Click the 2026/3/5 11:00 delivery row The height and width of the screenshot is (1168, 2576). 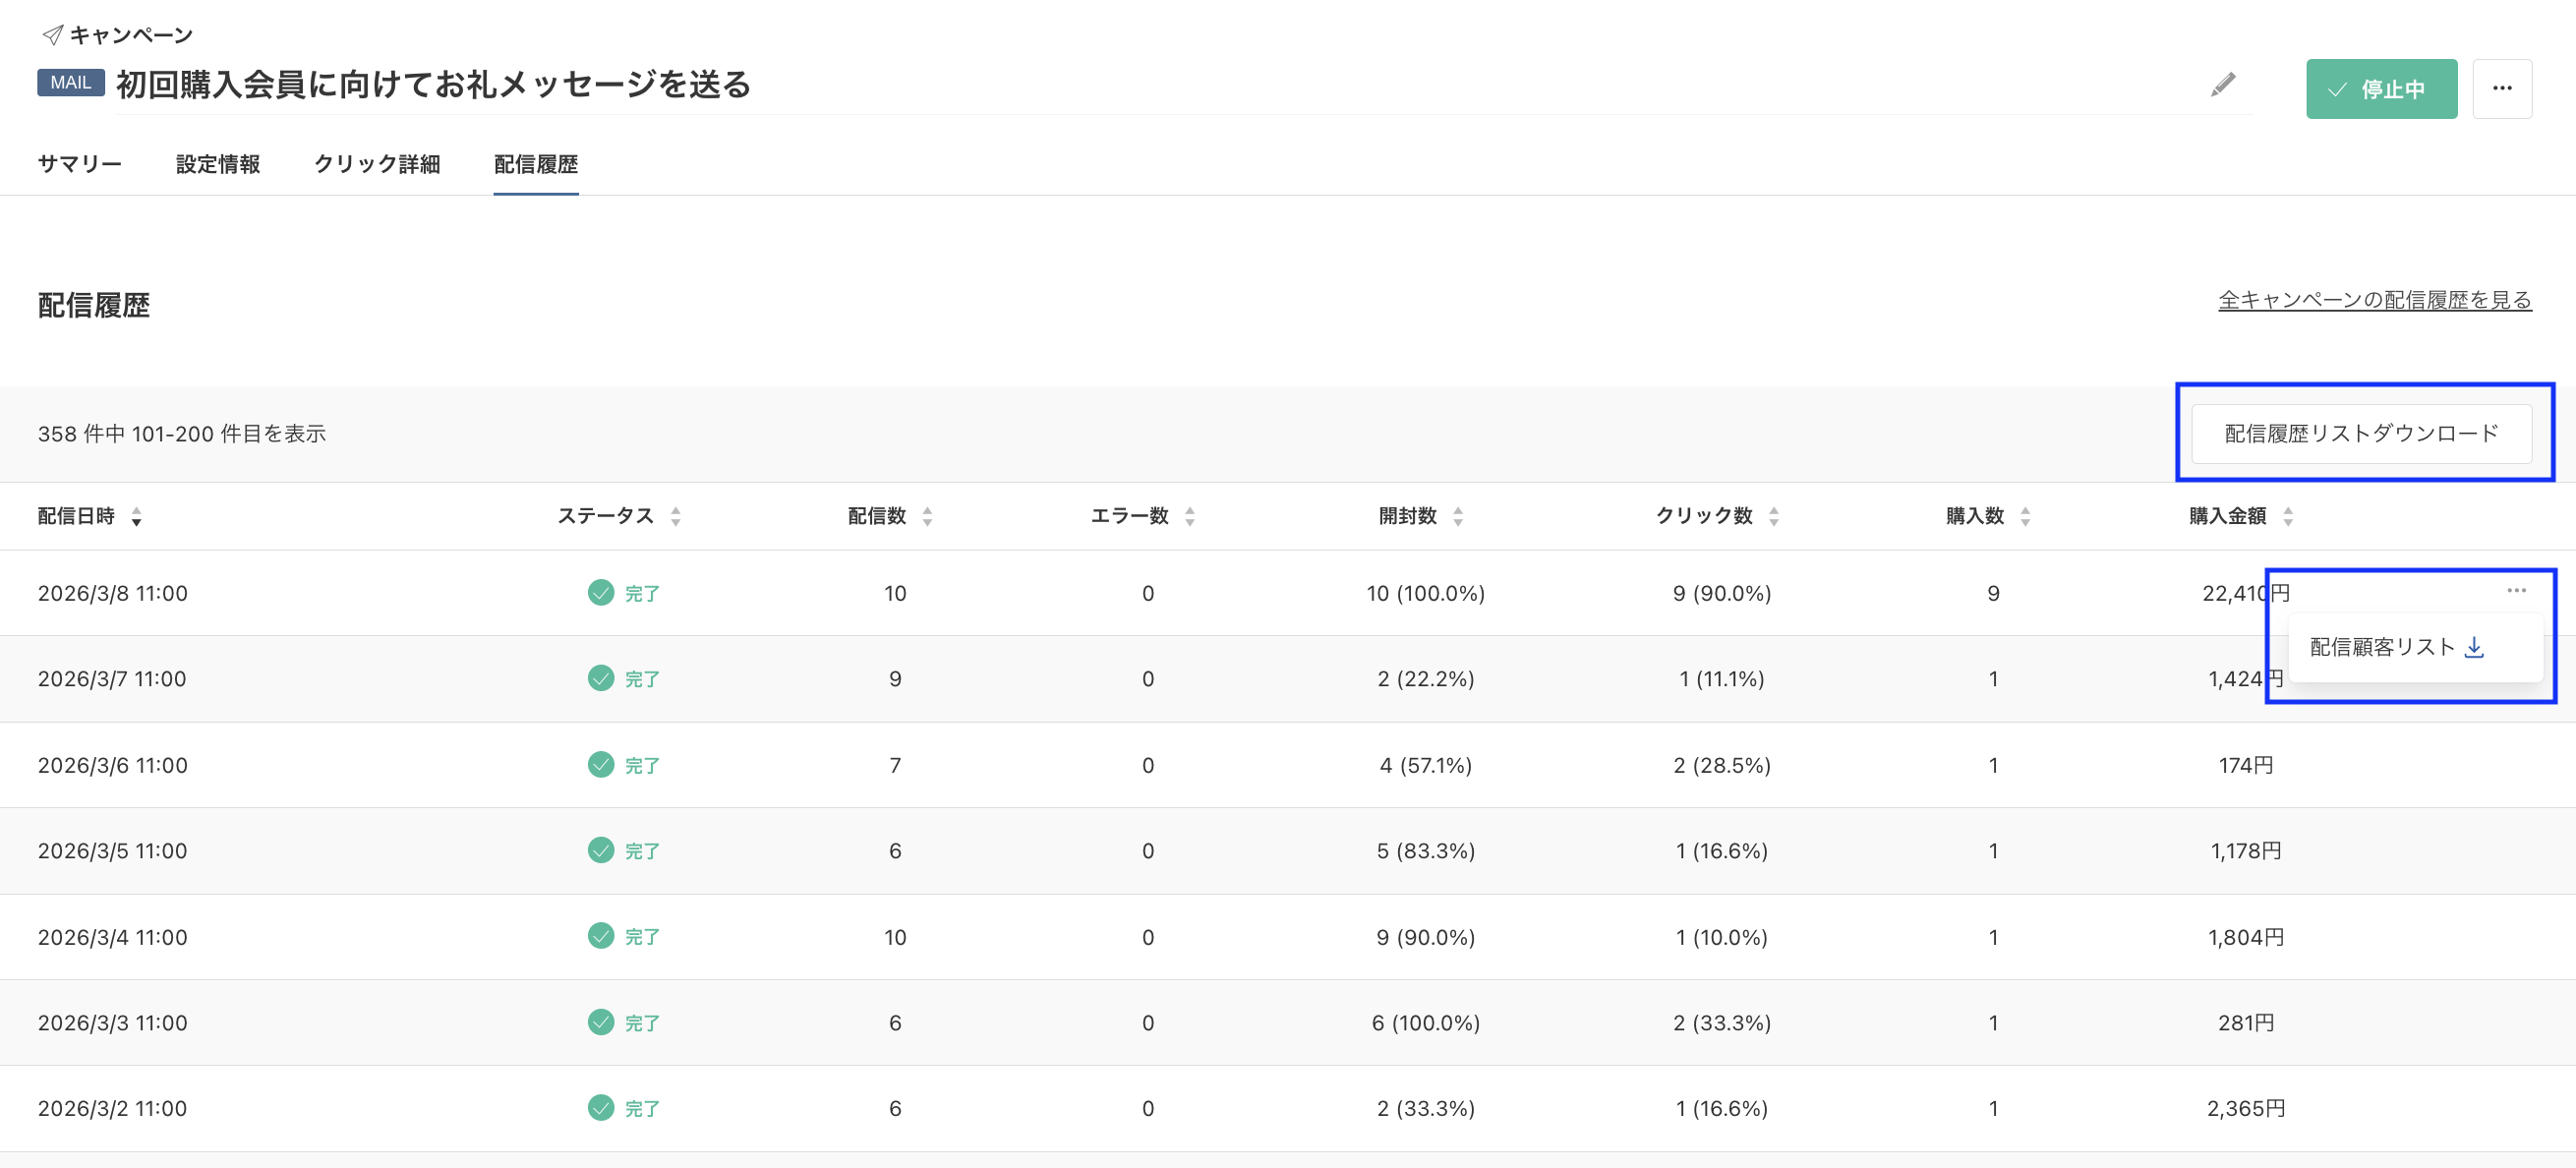coord(112,851)
